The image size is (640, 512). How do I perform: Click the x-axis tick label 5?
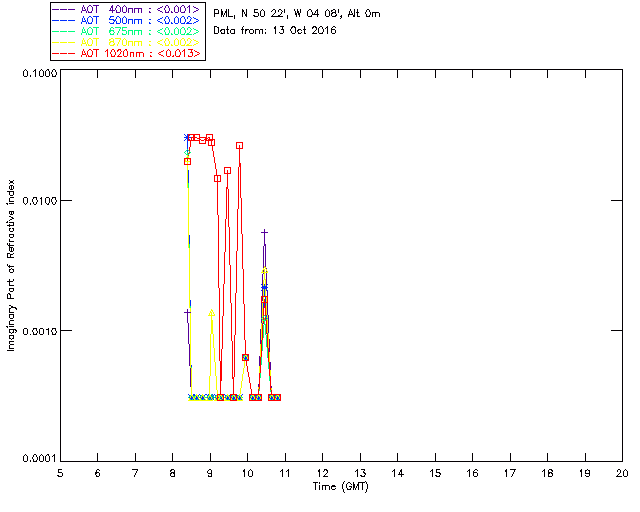pos(60,473)
